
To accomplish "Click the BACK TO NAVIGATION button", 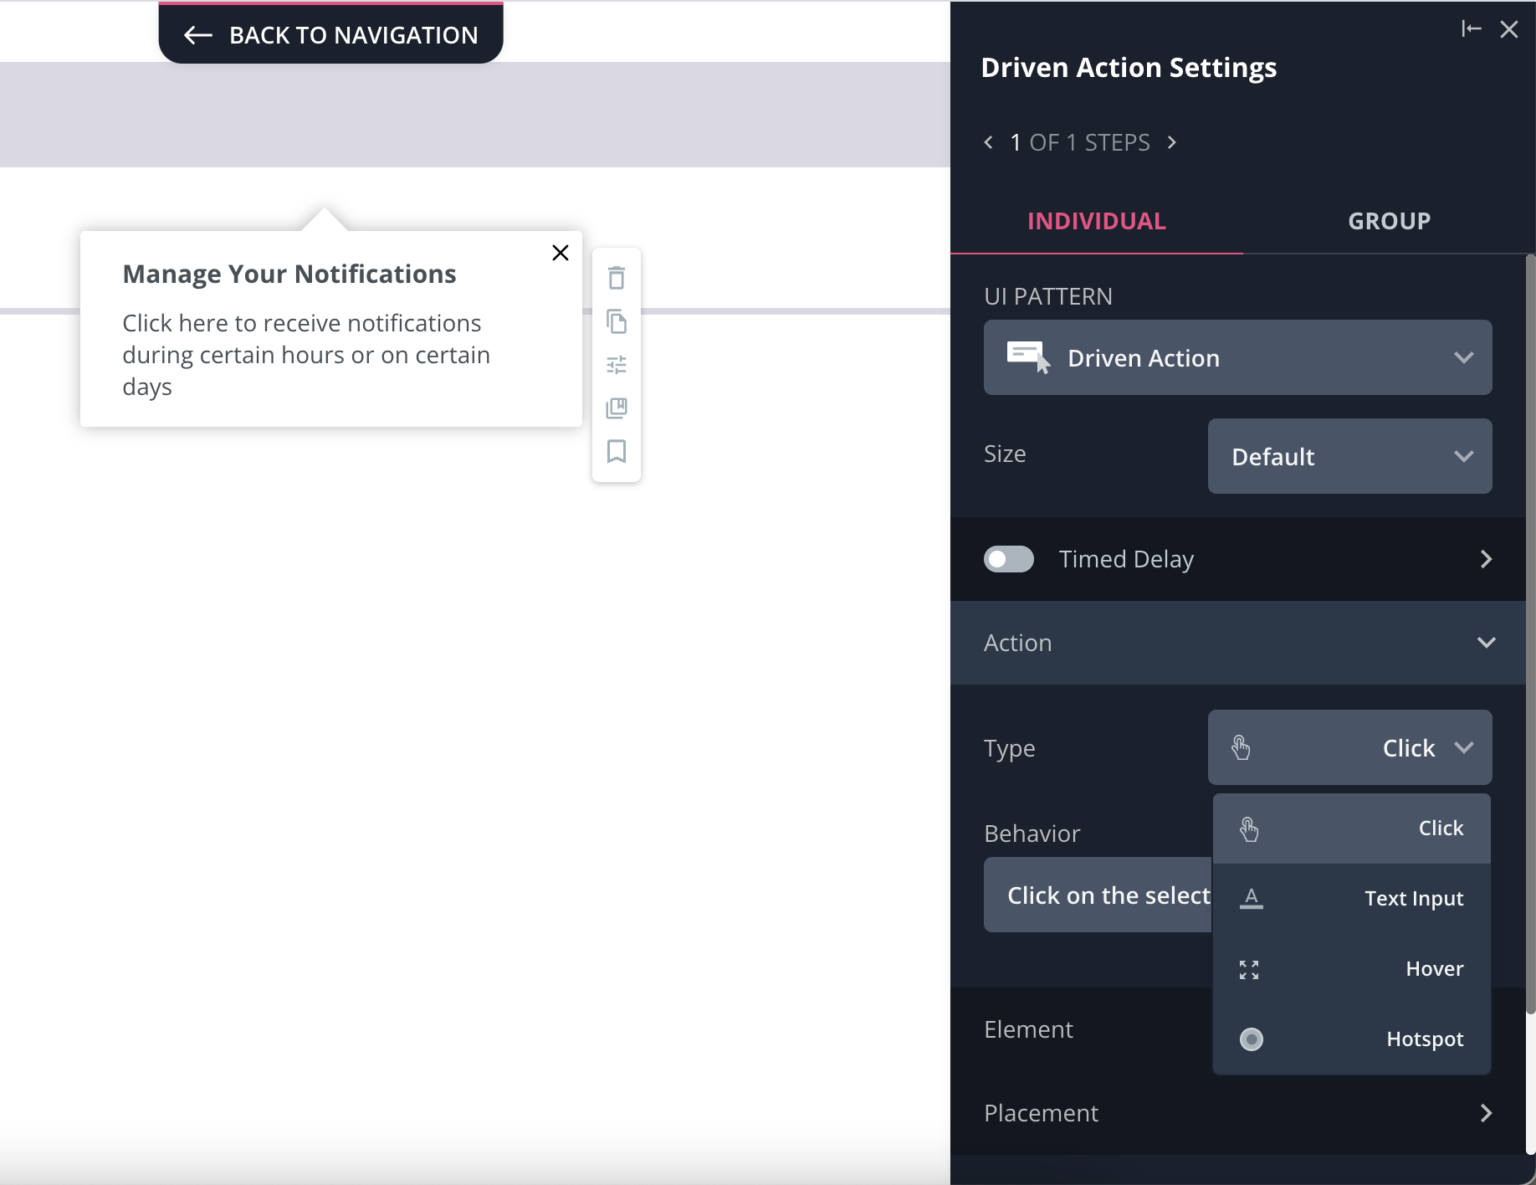I will 331,34.
